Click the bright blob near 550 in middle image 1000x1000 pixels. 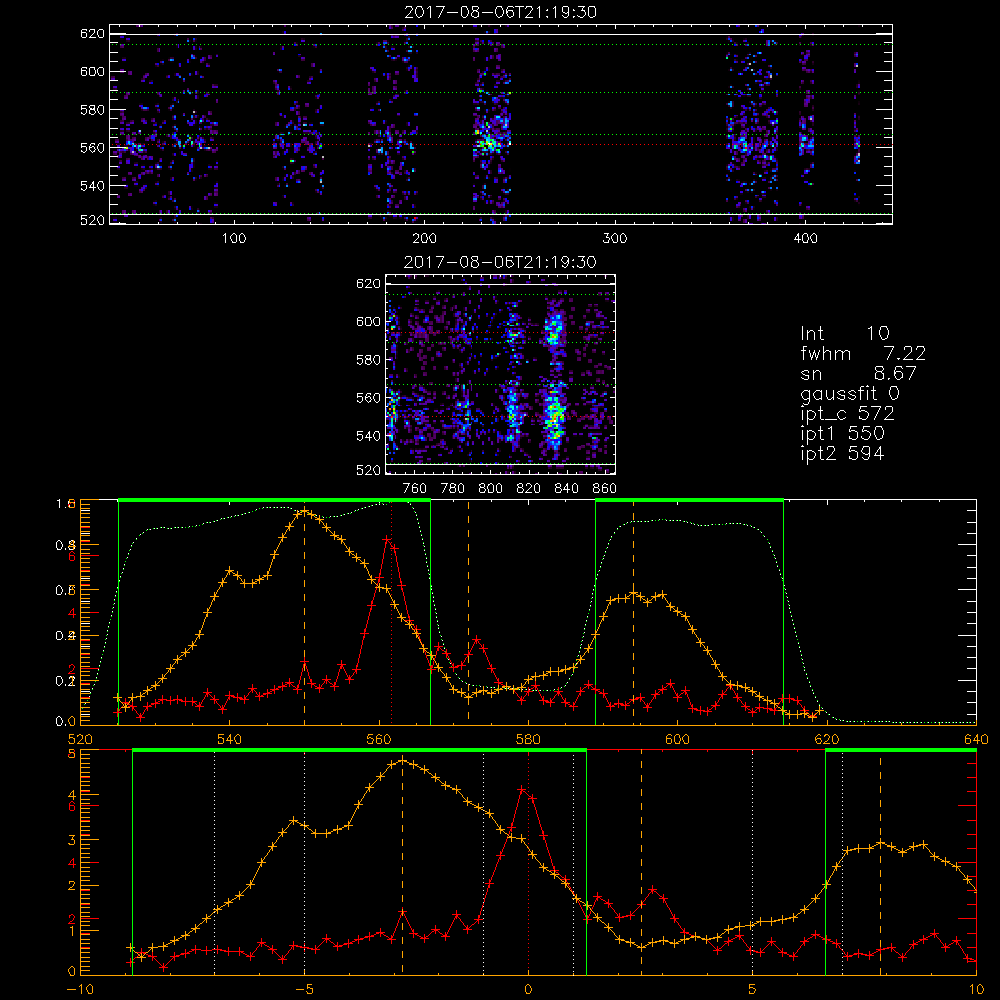point(554,416)
